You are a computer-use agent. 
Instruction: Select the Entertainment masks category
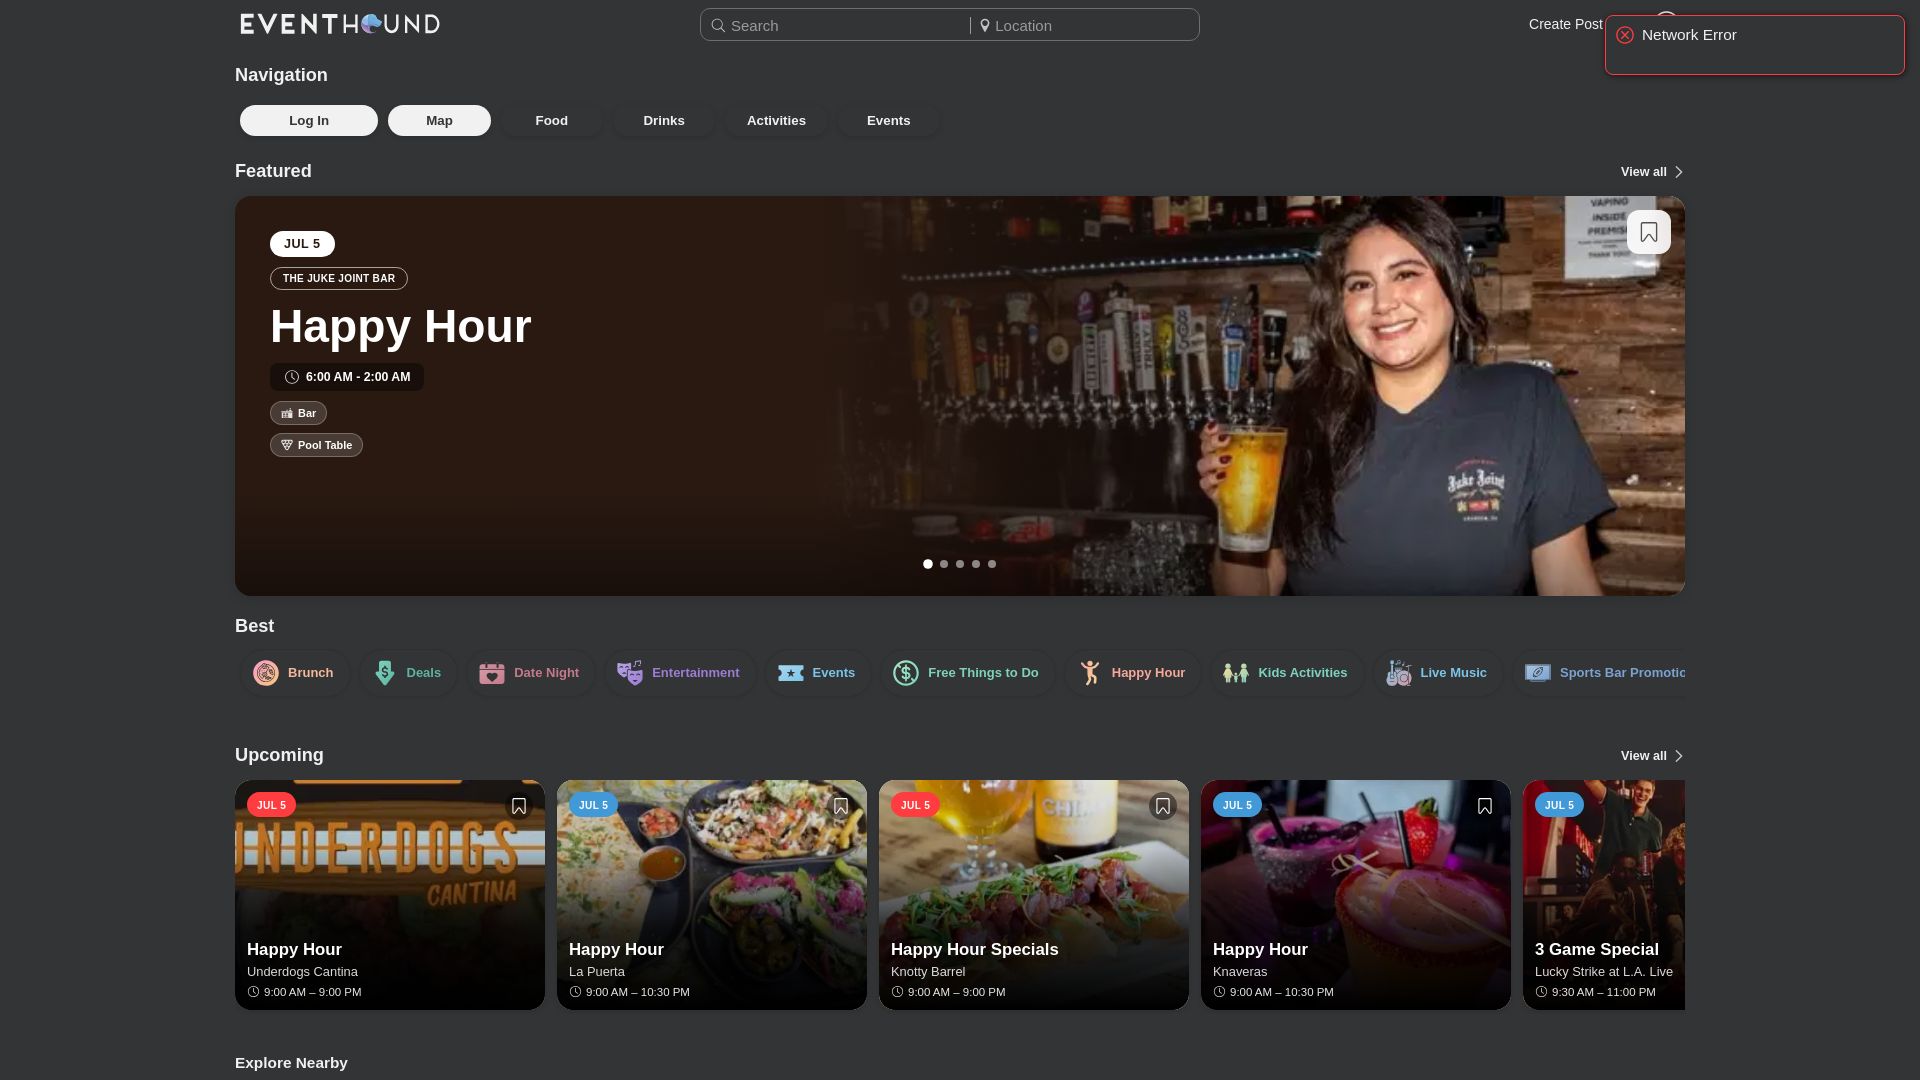[x=629, y=673]
